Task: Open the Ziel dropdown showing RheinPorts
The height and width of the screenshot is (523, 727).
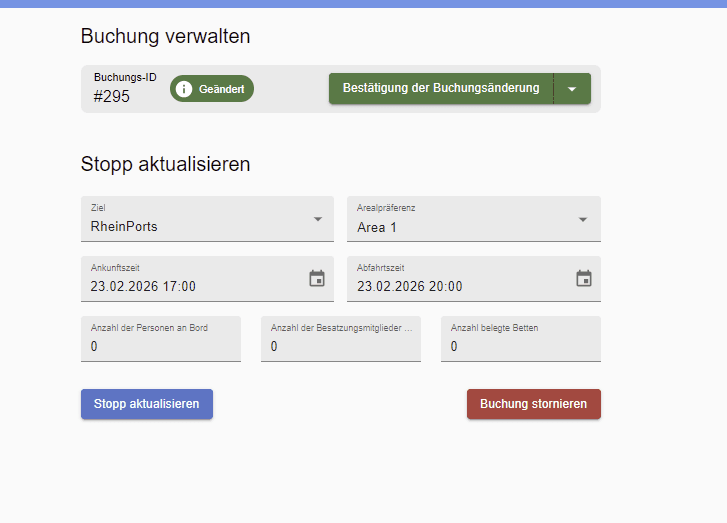Action: 207,219
